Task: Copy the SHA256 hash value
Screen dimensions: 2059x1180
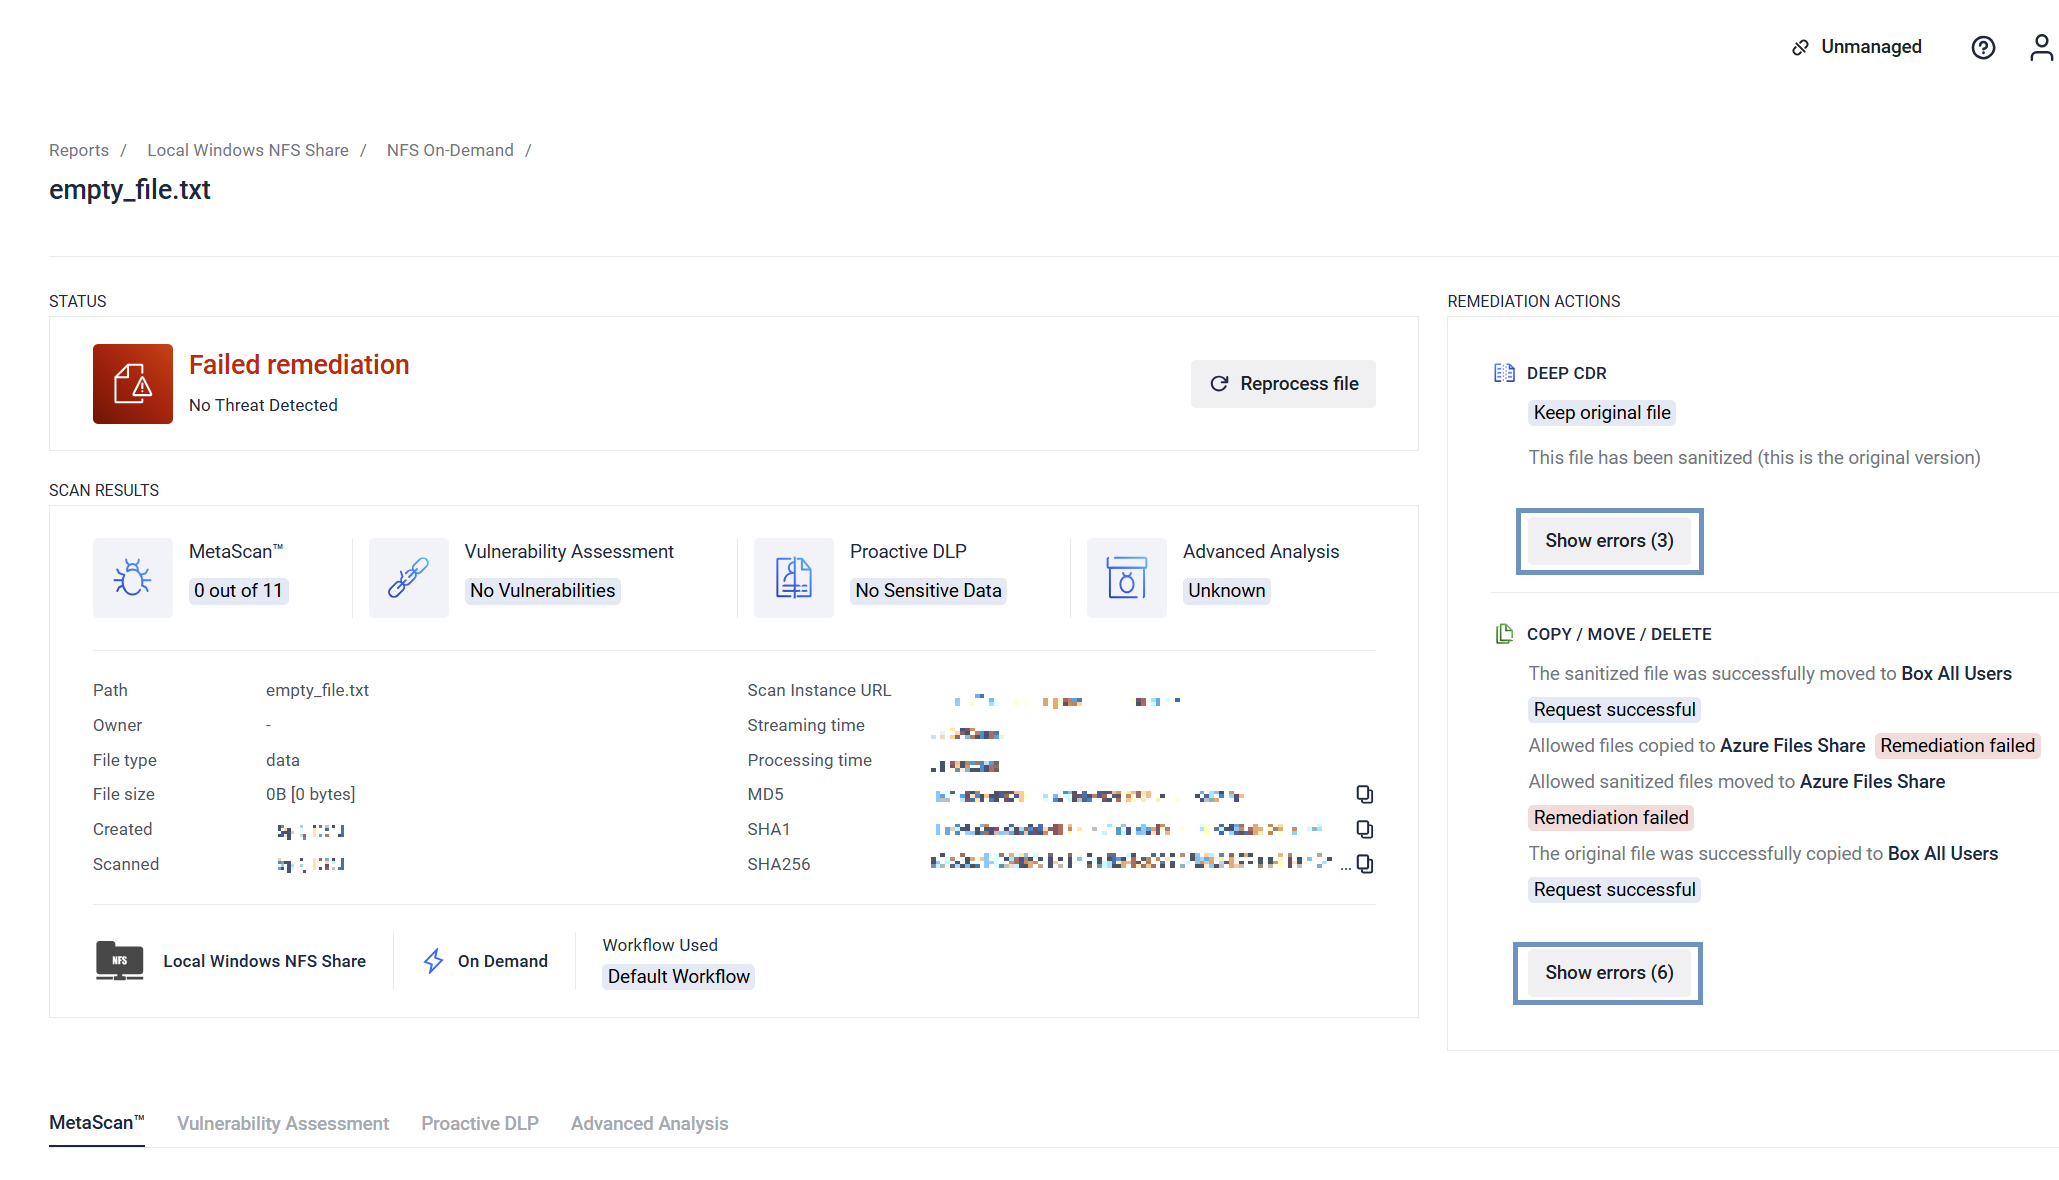Action: tap(1364, 864)
